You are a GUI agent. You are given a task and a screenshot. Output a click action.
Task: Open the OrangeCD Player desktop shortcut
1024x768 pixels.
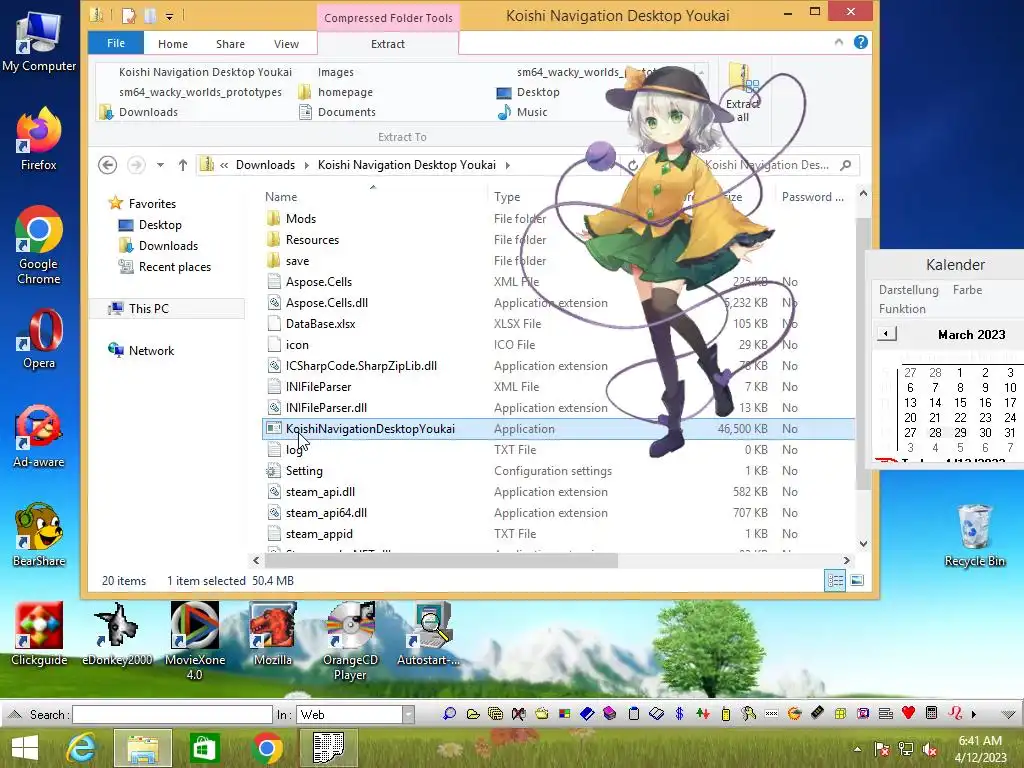tap(351, 641)
